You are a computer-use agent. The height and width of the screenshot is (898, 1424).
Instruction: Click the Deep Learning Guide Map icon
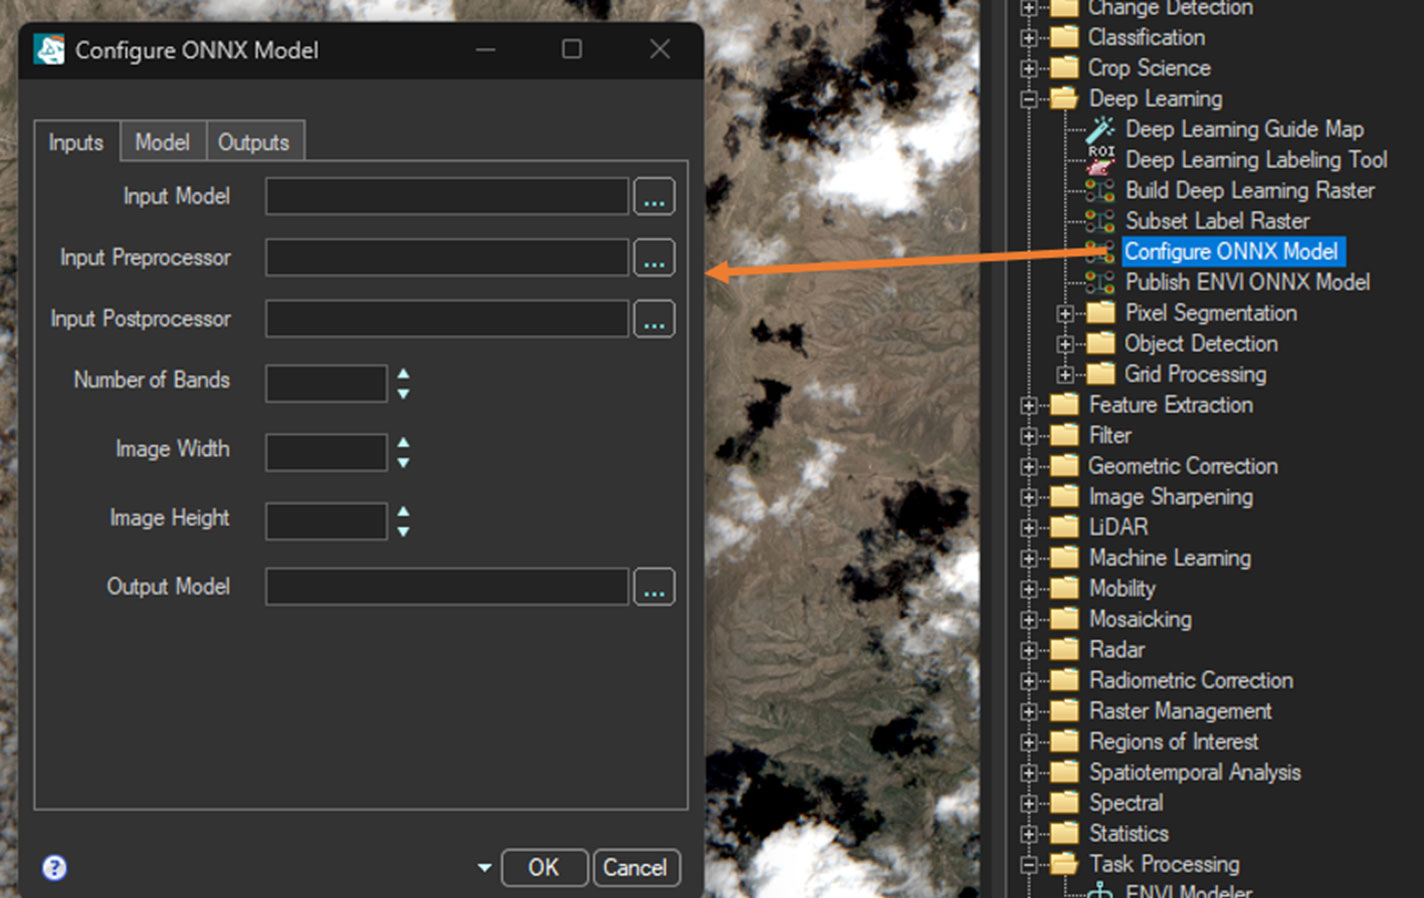coord(1101,129)
